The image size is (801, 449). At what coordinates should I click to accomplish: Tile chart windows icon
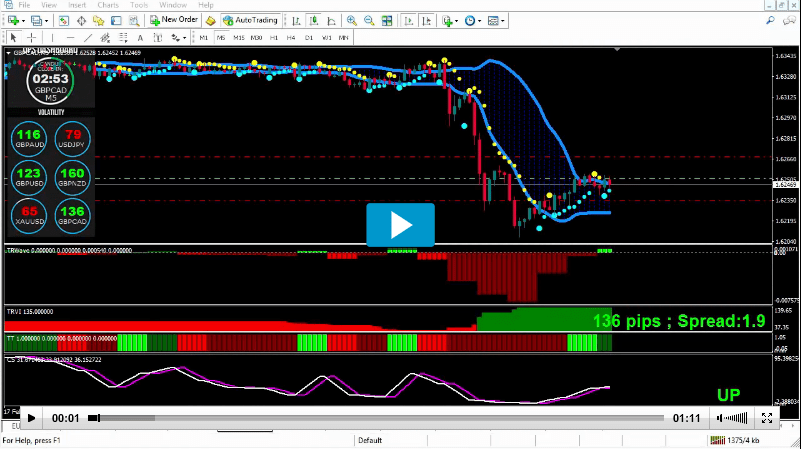tap(387, 21)
